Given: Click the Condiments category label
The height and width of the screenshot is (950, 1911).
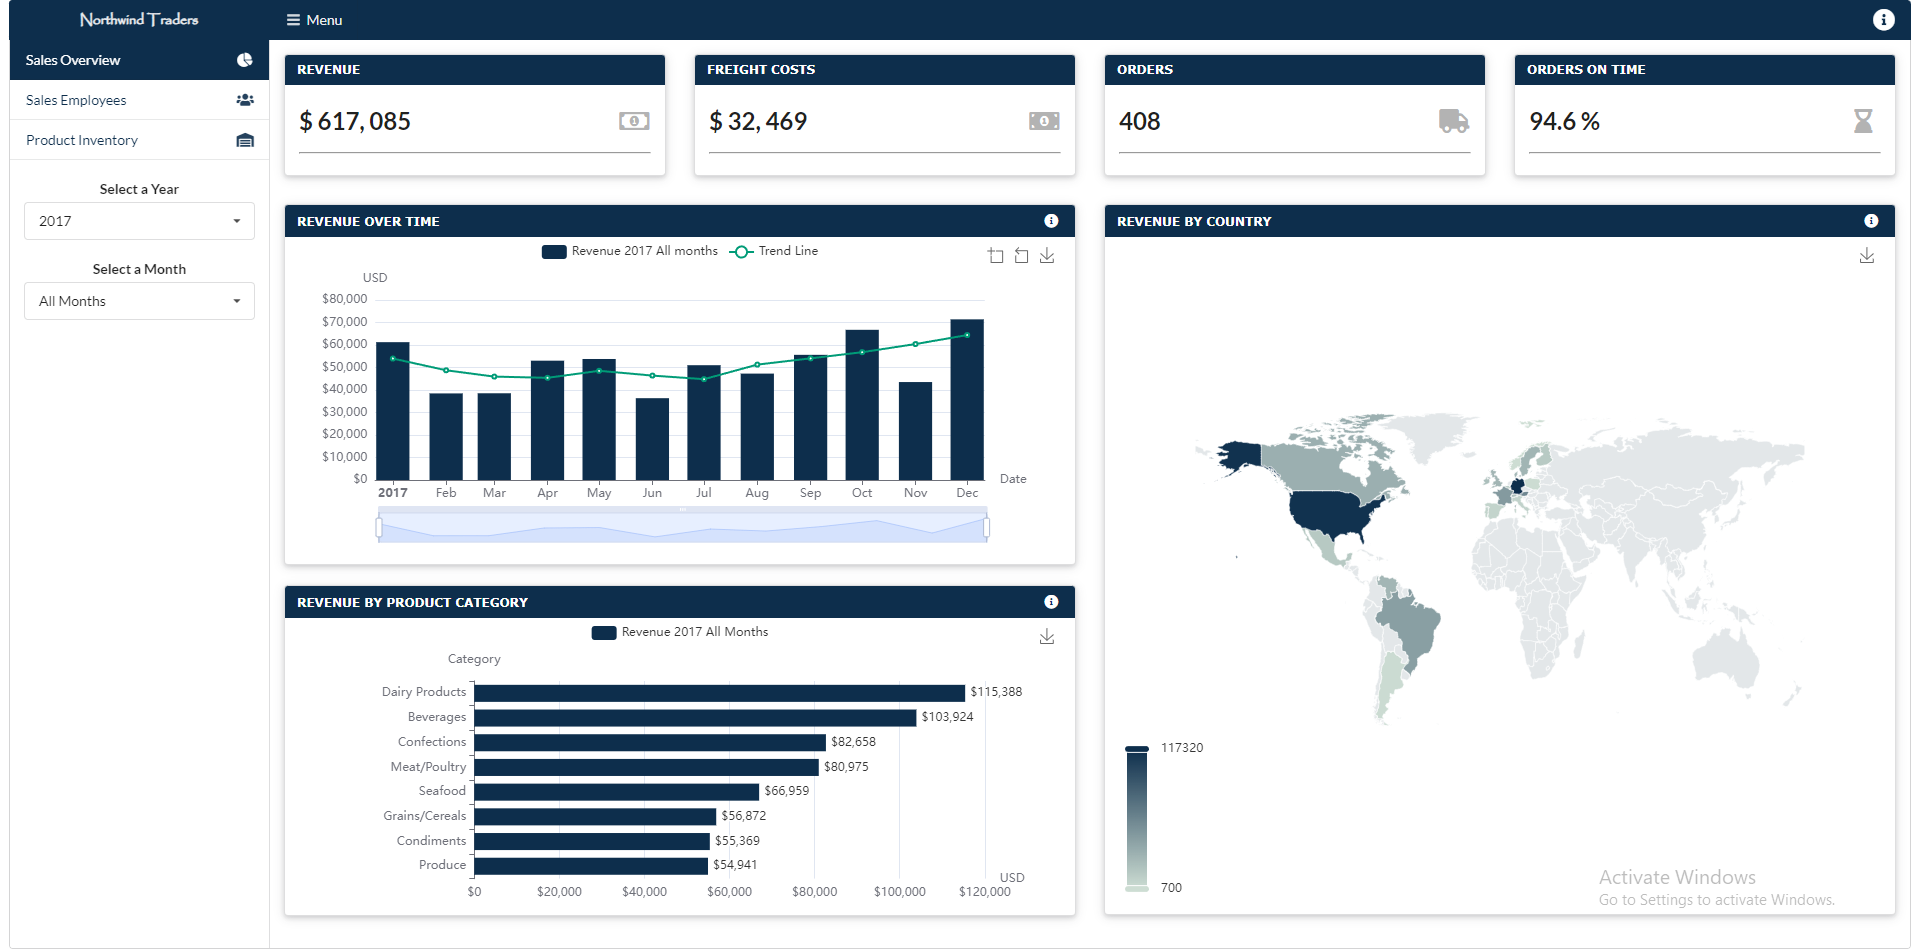Looking at the screenshot, I should pos(431,841).
